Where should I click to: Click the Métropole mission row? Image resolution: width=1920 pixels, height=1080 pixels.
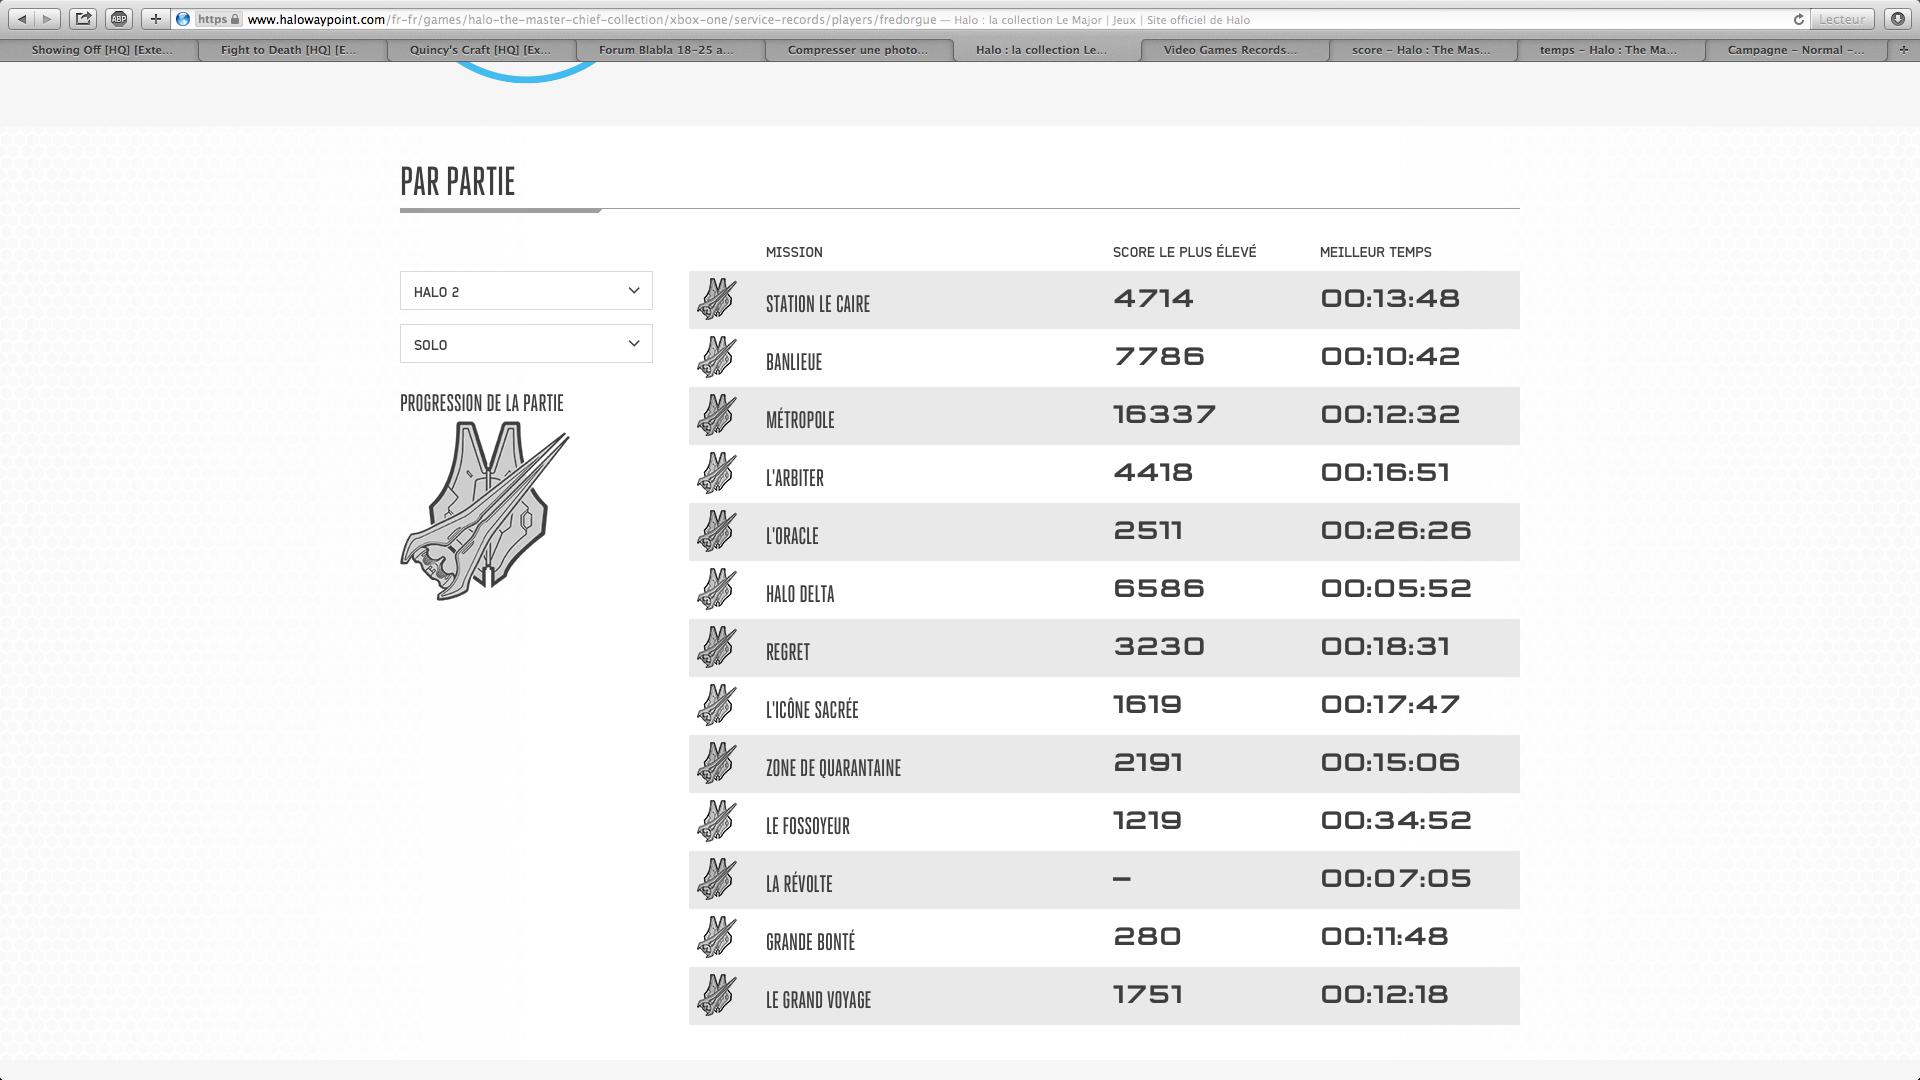coord(1103,416)
